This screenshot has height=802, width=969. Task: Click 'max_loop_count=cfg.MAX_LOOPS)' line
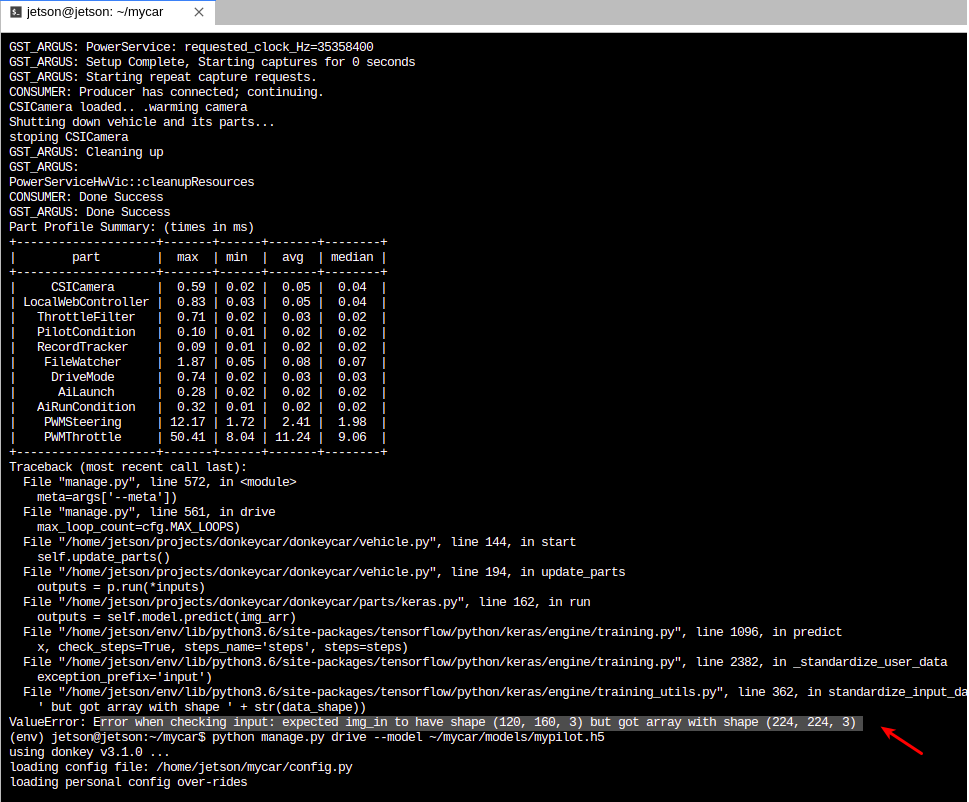click(x=138, y=527)
